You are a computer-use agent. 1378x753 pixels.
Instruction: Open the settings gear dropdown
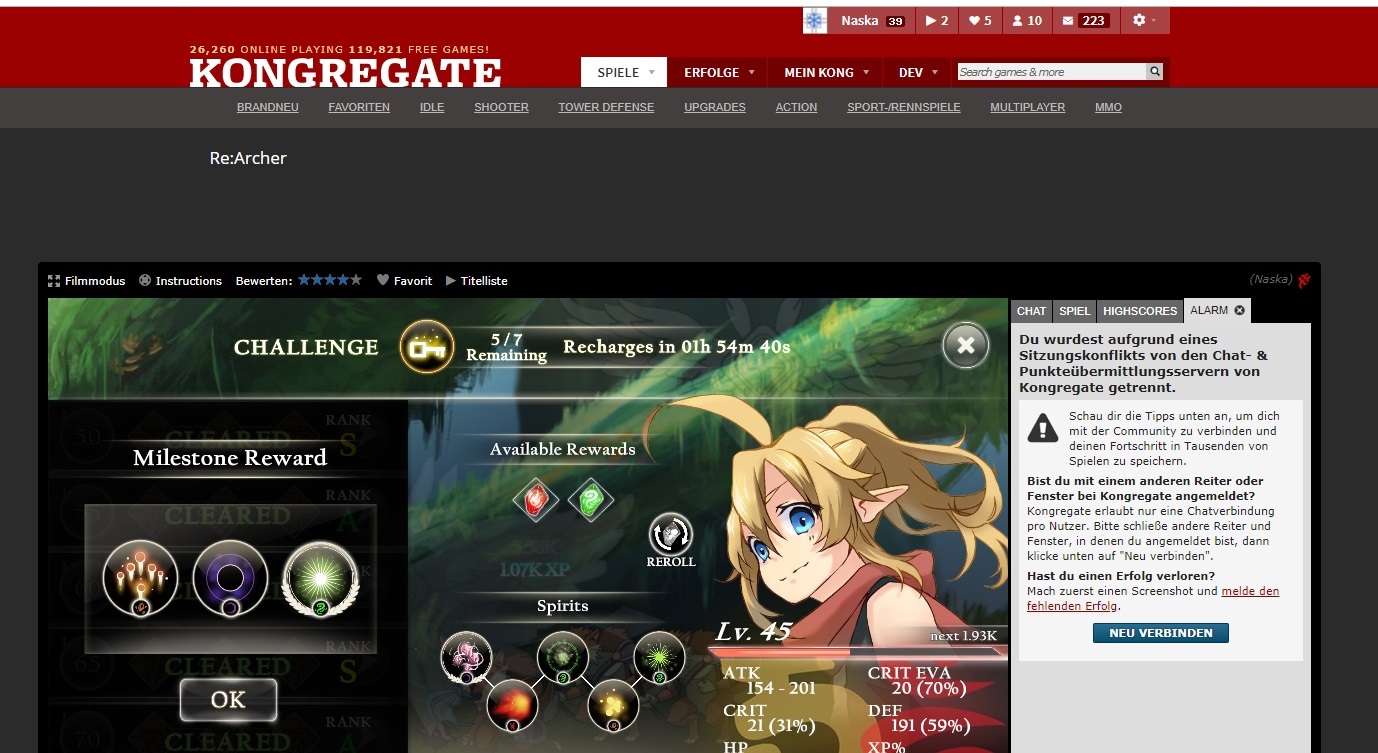click(1144, 20)
